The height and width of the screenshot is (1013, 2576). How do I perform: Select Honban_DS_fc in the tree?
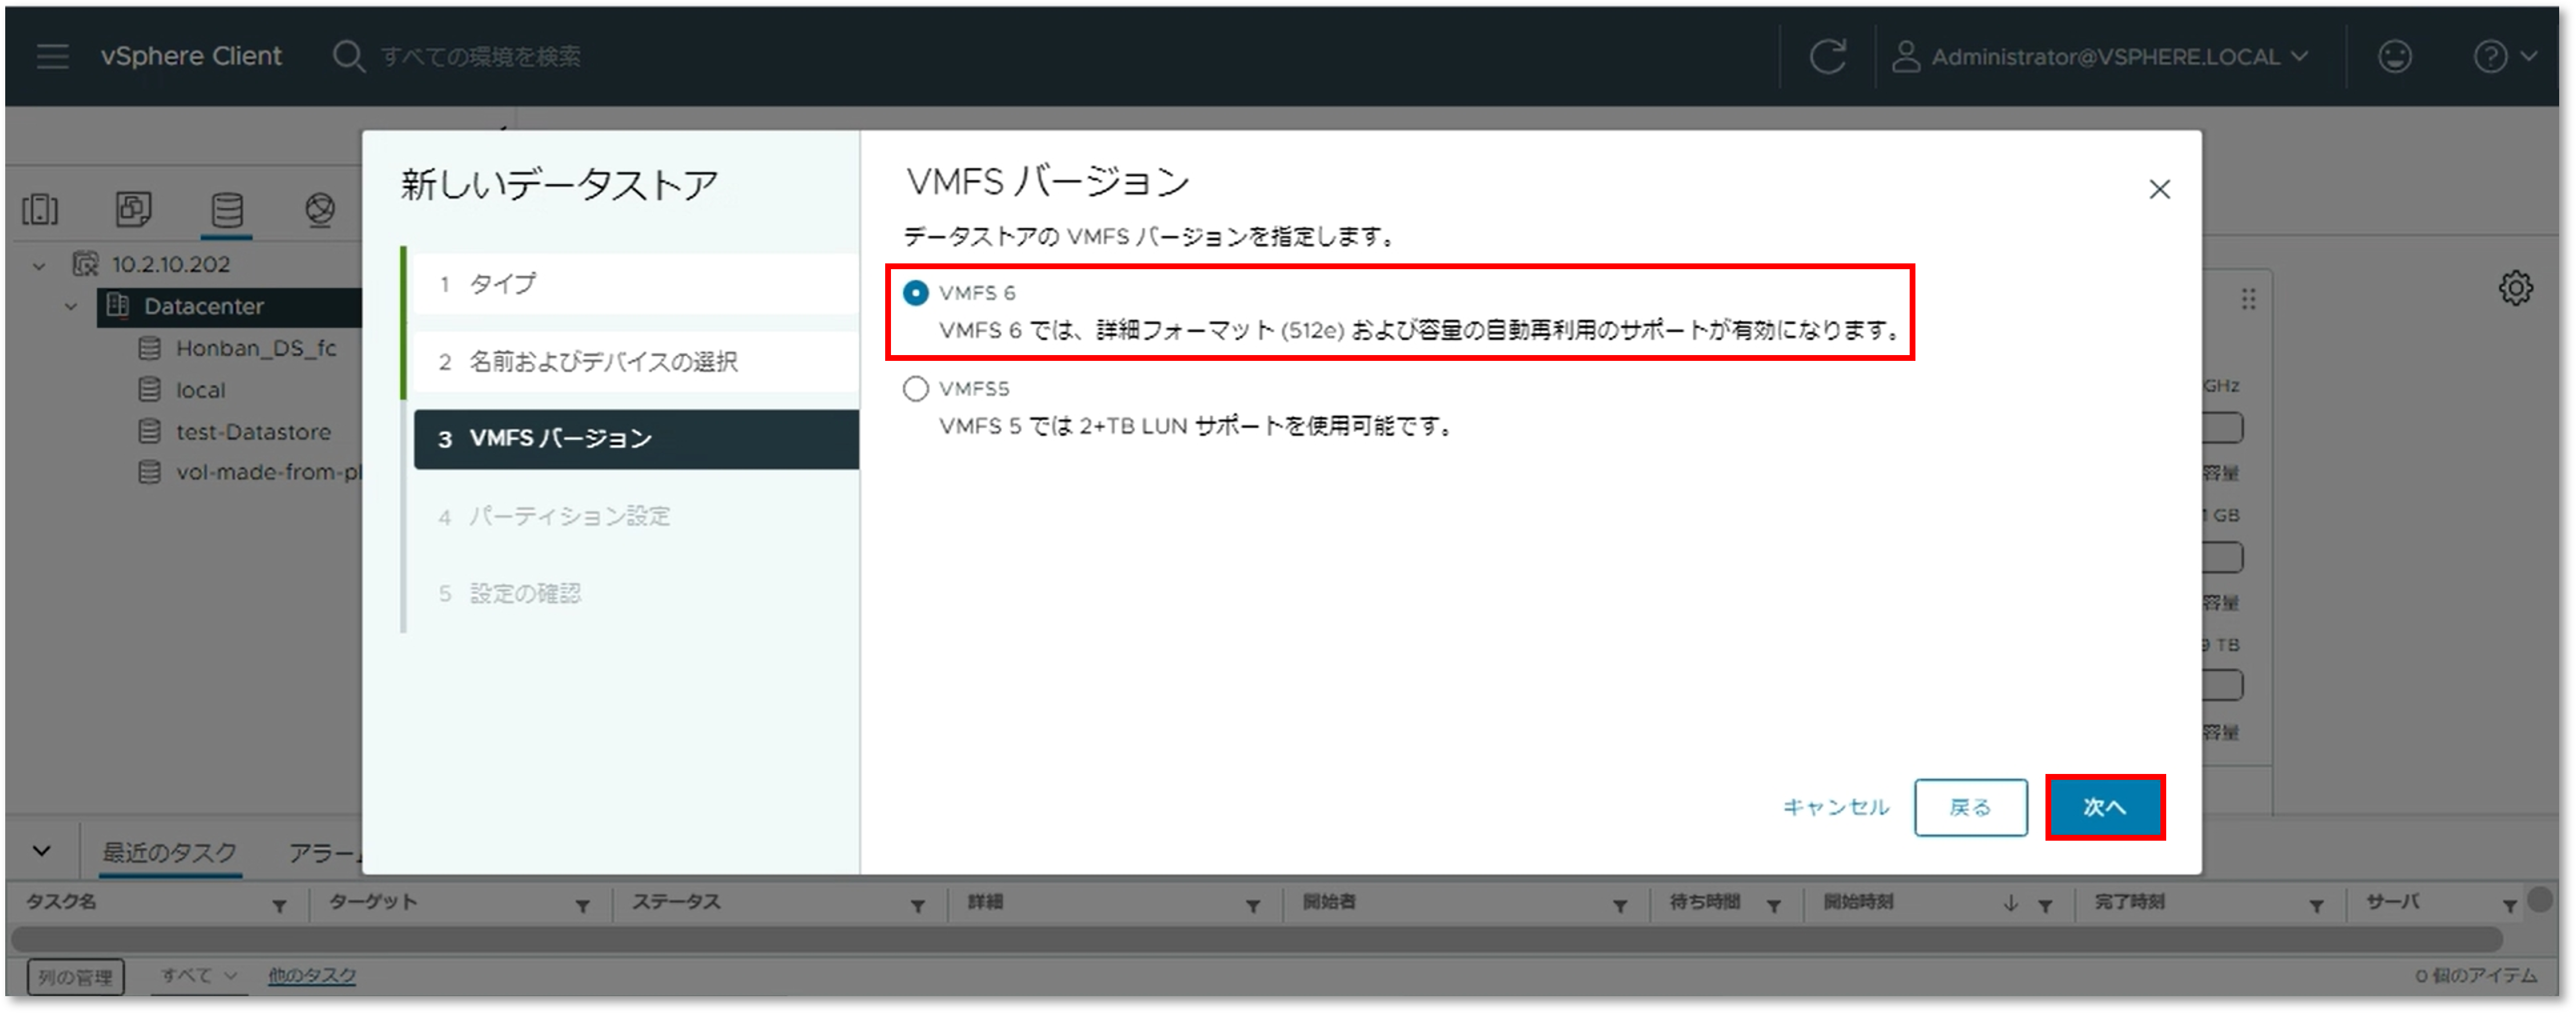click(x=256, y=348)
